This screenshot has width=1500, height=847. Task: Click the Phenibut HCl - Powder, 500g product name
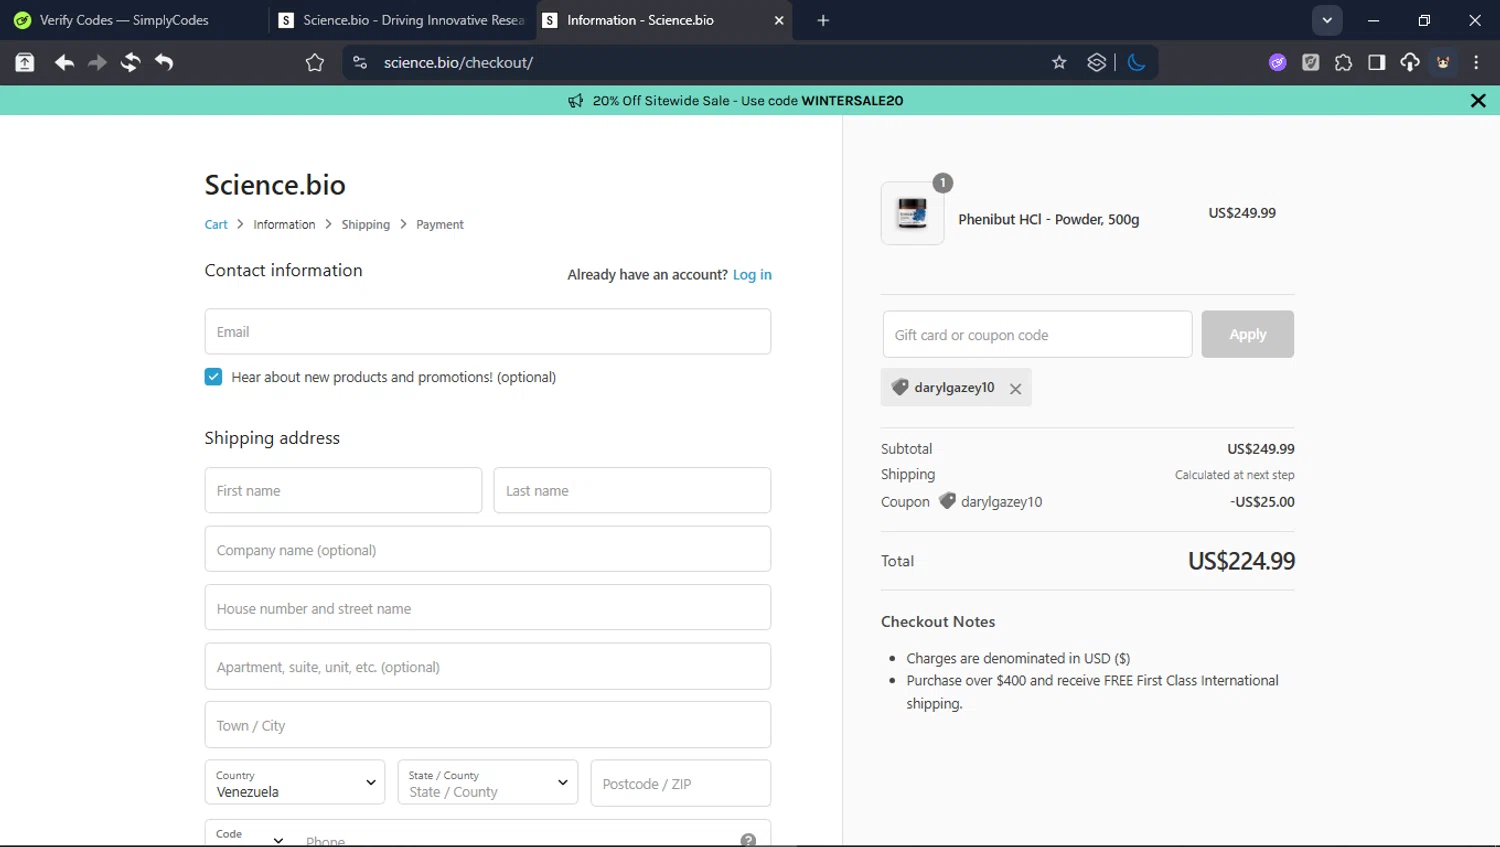coord(1048,220)
